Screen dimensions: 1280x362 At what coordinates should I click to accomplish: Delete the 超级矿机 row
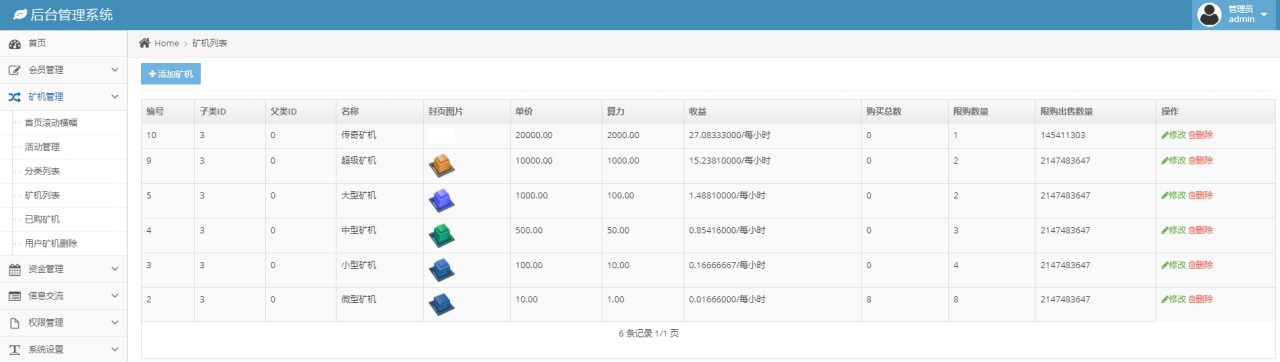click(x=1200, y=160)
